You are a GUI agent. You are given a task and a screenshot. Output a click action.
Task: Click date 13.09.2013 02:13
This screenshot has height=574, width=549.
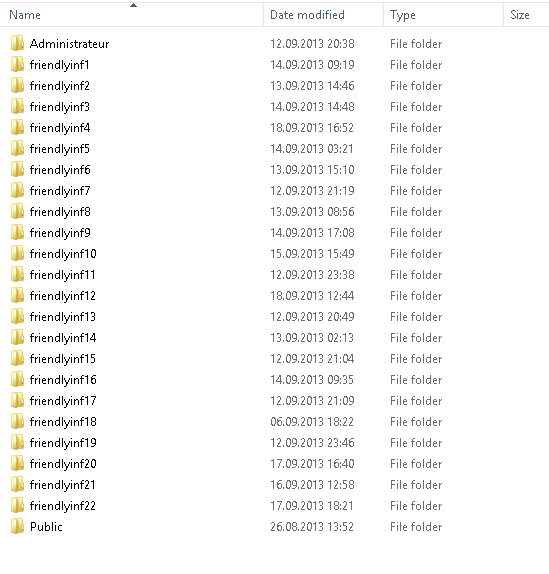tap(312, 338)
